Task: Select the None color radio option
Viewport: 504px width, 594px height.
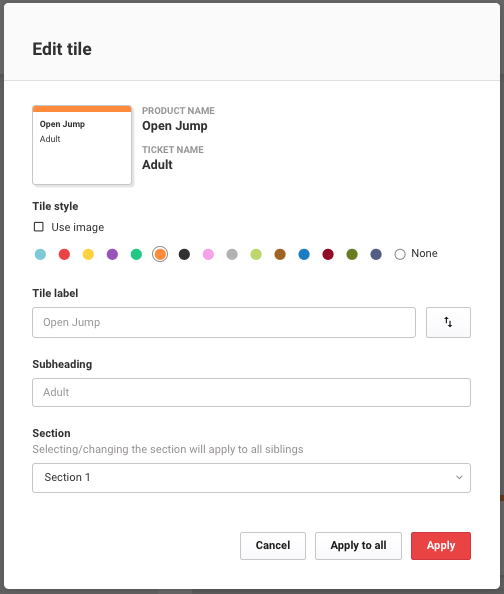Action: [x=400, y=254]
